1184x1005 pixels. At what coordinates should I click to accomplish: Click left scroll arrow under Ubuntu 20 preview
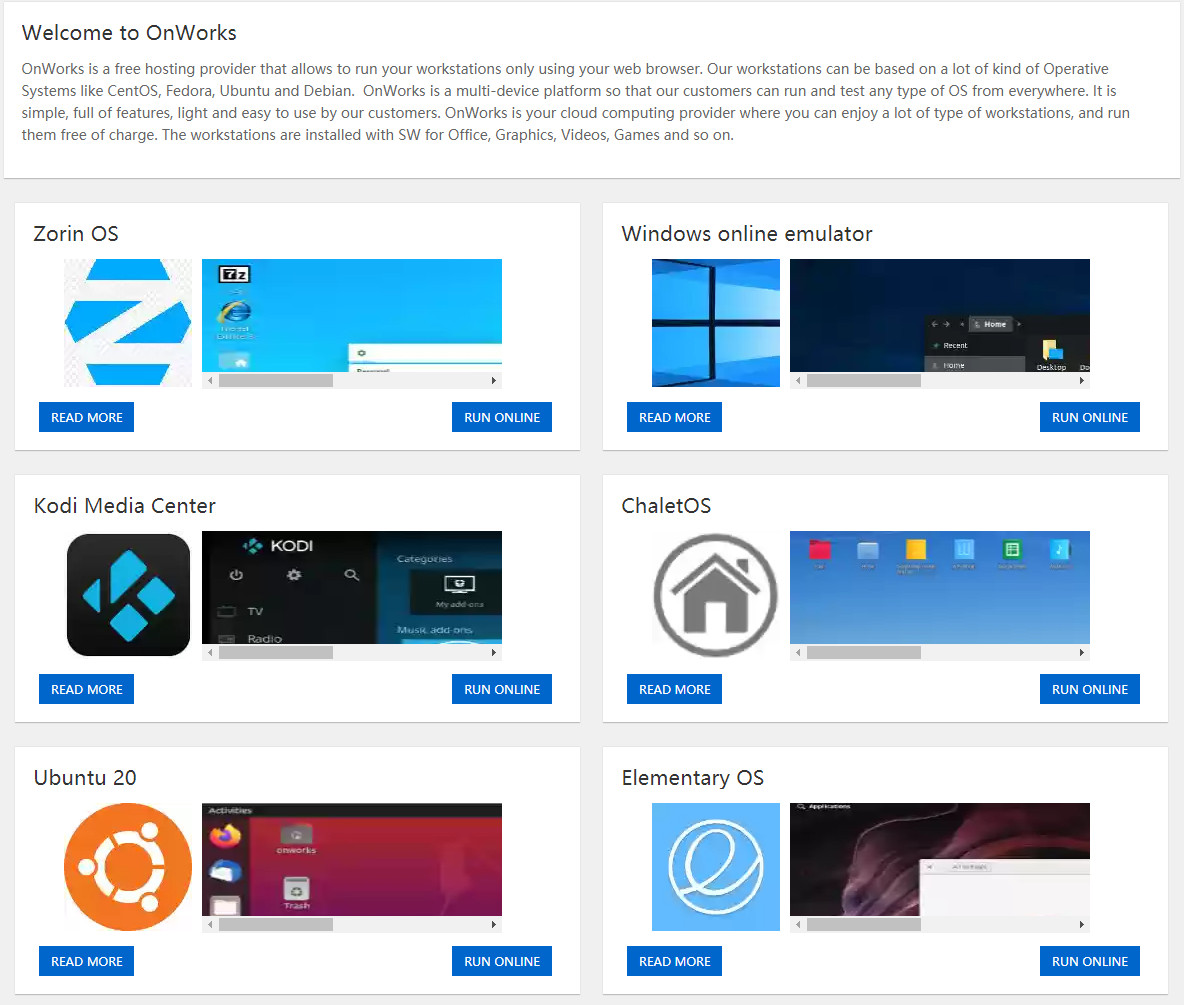(x=210, y=924)
